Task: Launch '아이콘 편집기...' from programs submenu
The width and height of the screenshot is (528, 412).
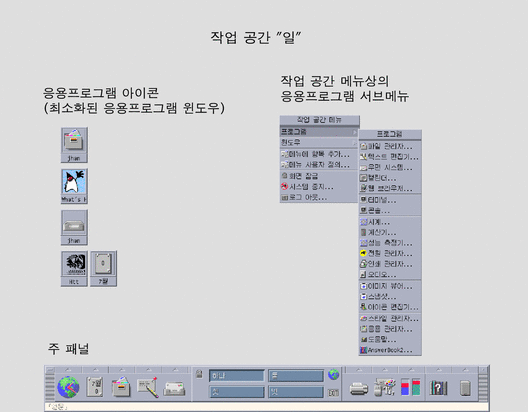Action: (x=390, y=307)
